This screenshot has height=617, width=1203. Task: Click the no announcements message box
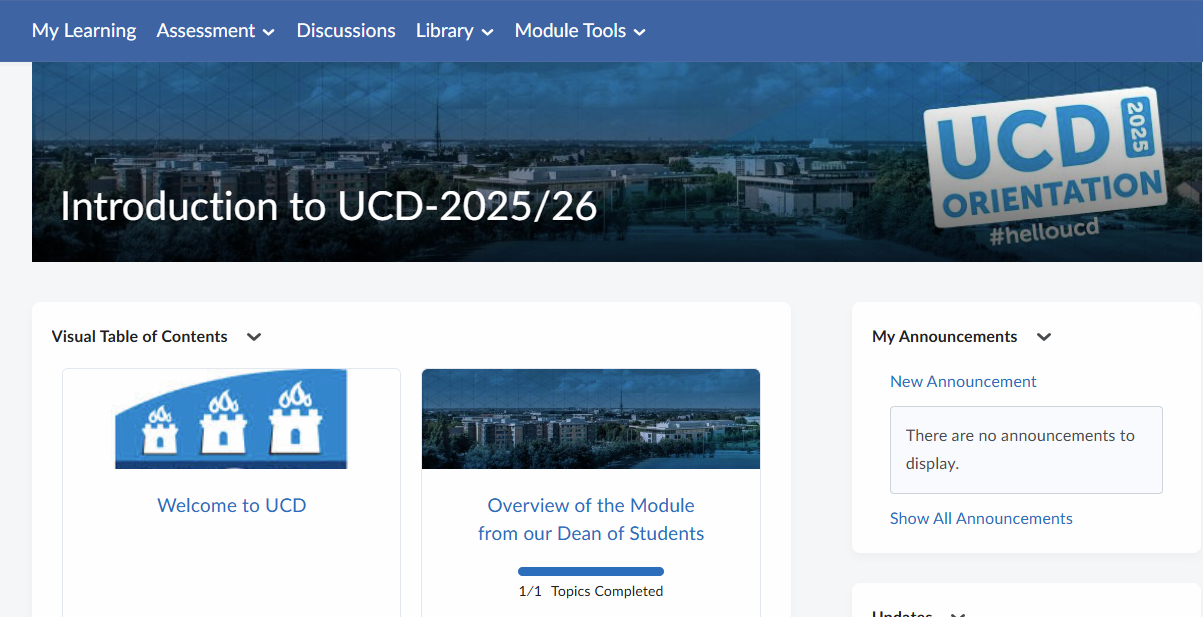pyautogui.click(x=1026, y=449)
